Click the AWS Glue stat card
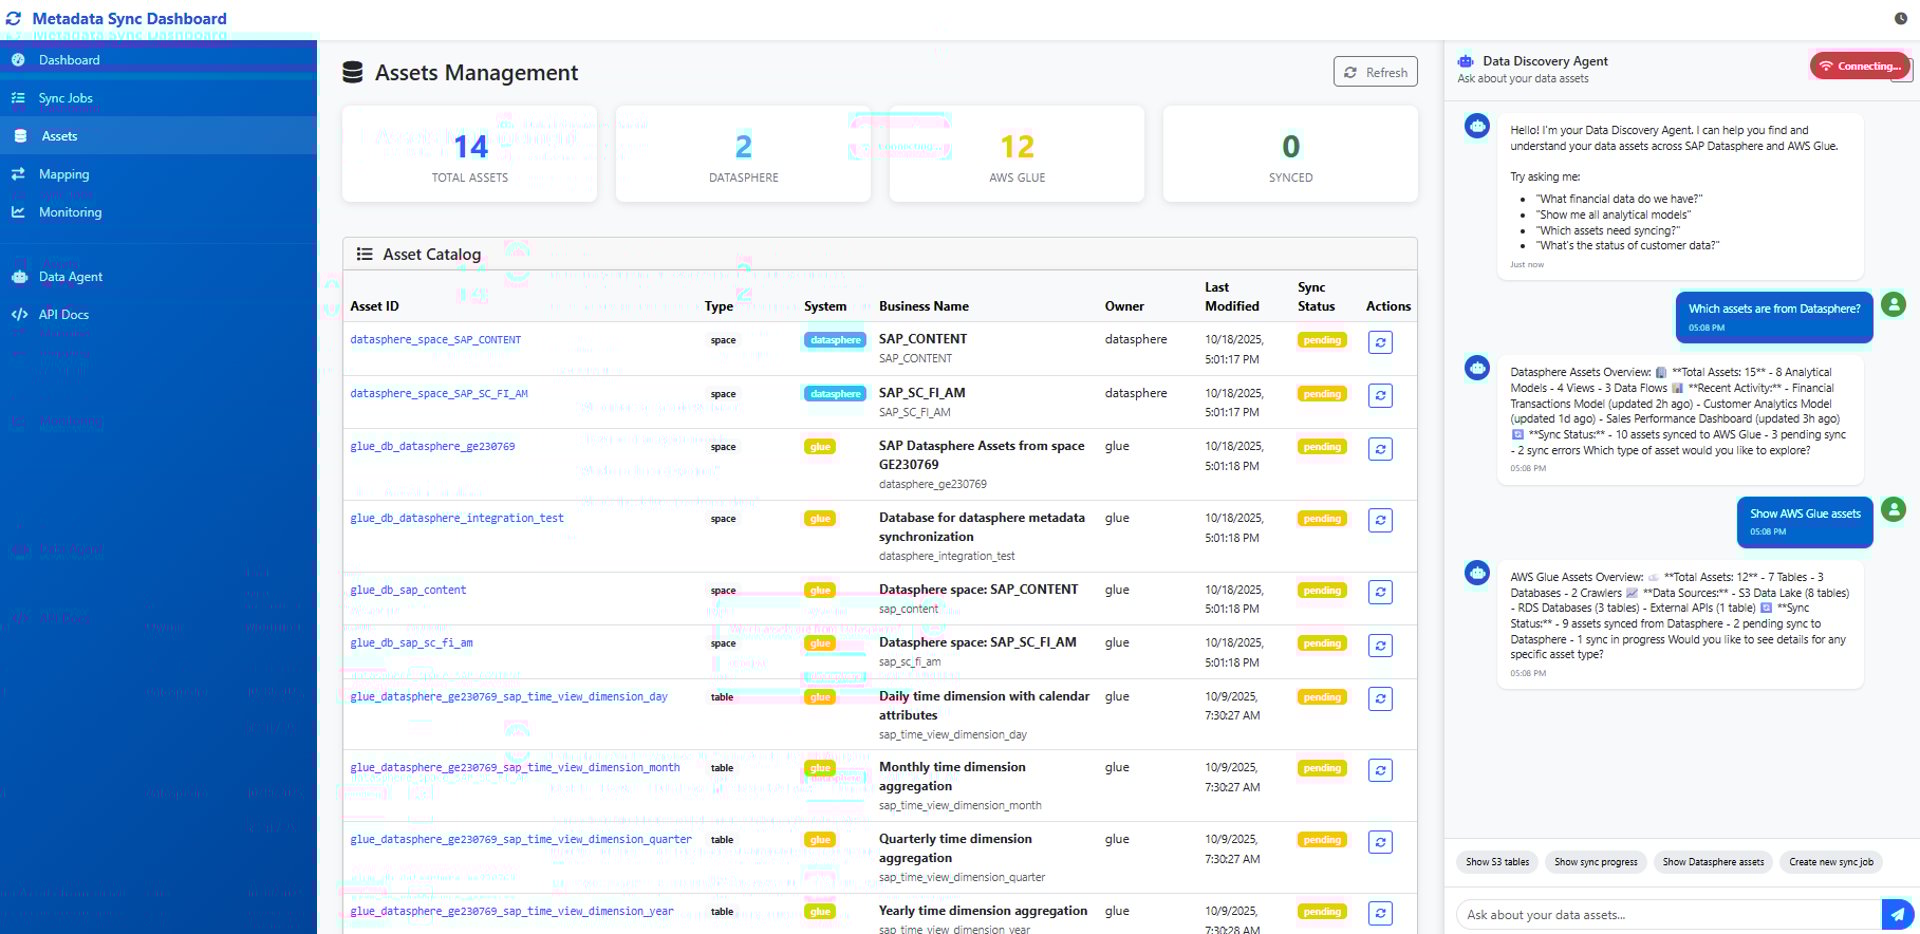Viewport: 1920px width, 934px height. pos(1017,154)
